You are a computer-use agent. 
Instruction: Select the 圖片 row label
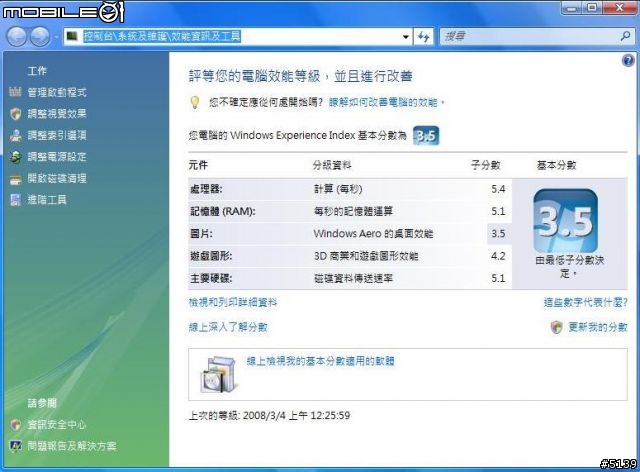tap(201, 234)
